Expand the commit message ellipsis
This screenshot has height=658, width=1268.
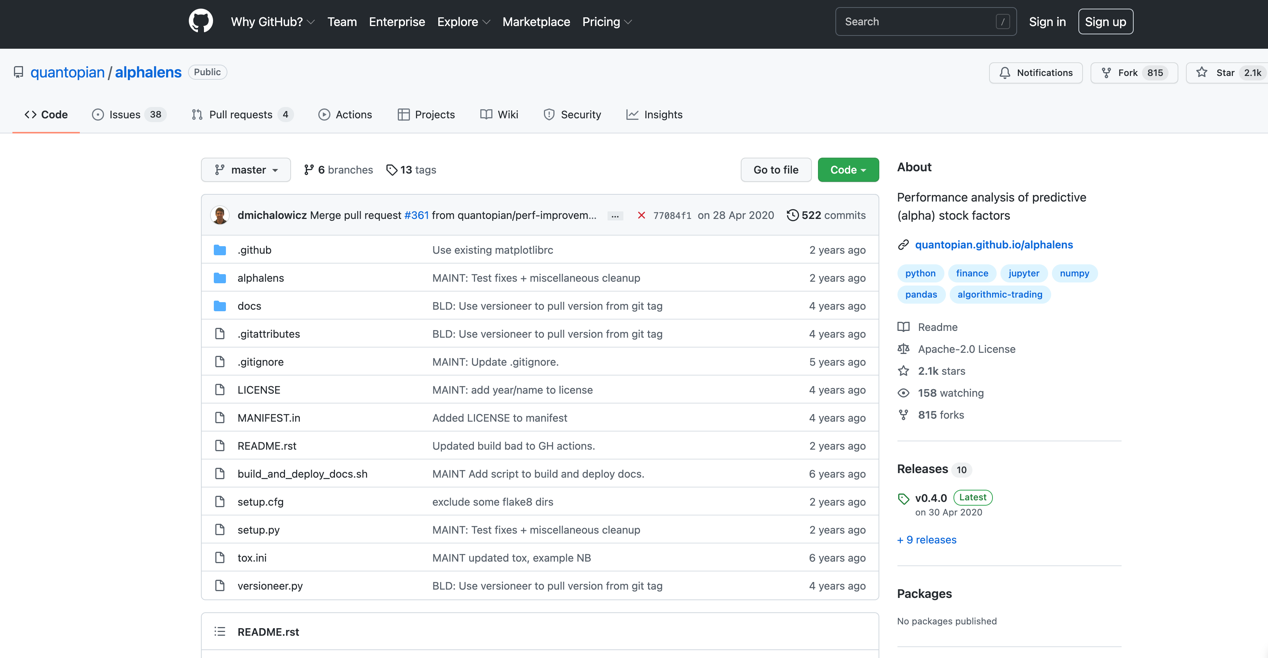coord(615,216)
